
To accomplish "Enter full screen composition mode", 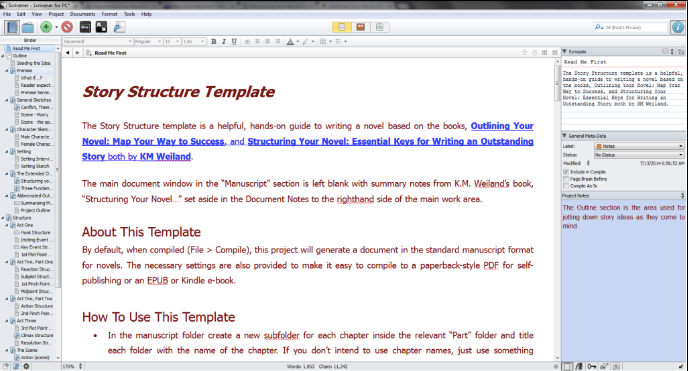I will pos(101,27).
